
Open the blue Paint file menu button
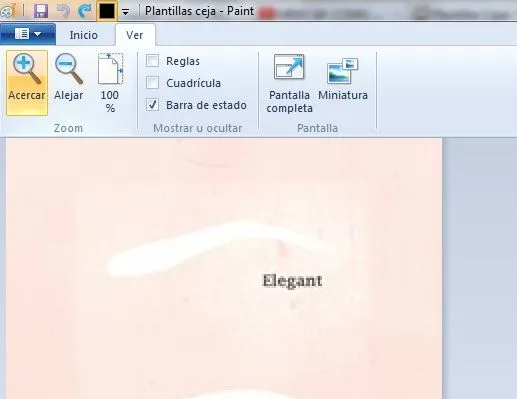pos(28,34)
